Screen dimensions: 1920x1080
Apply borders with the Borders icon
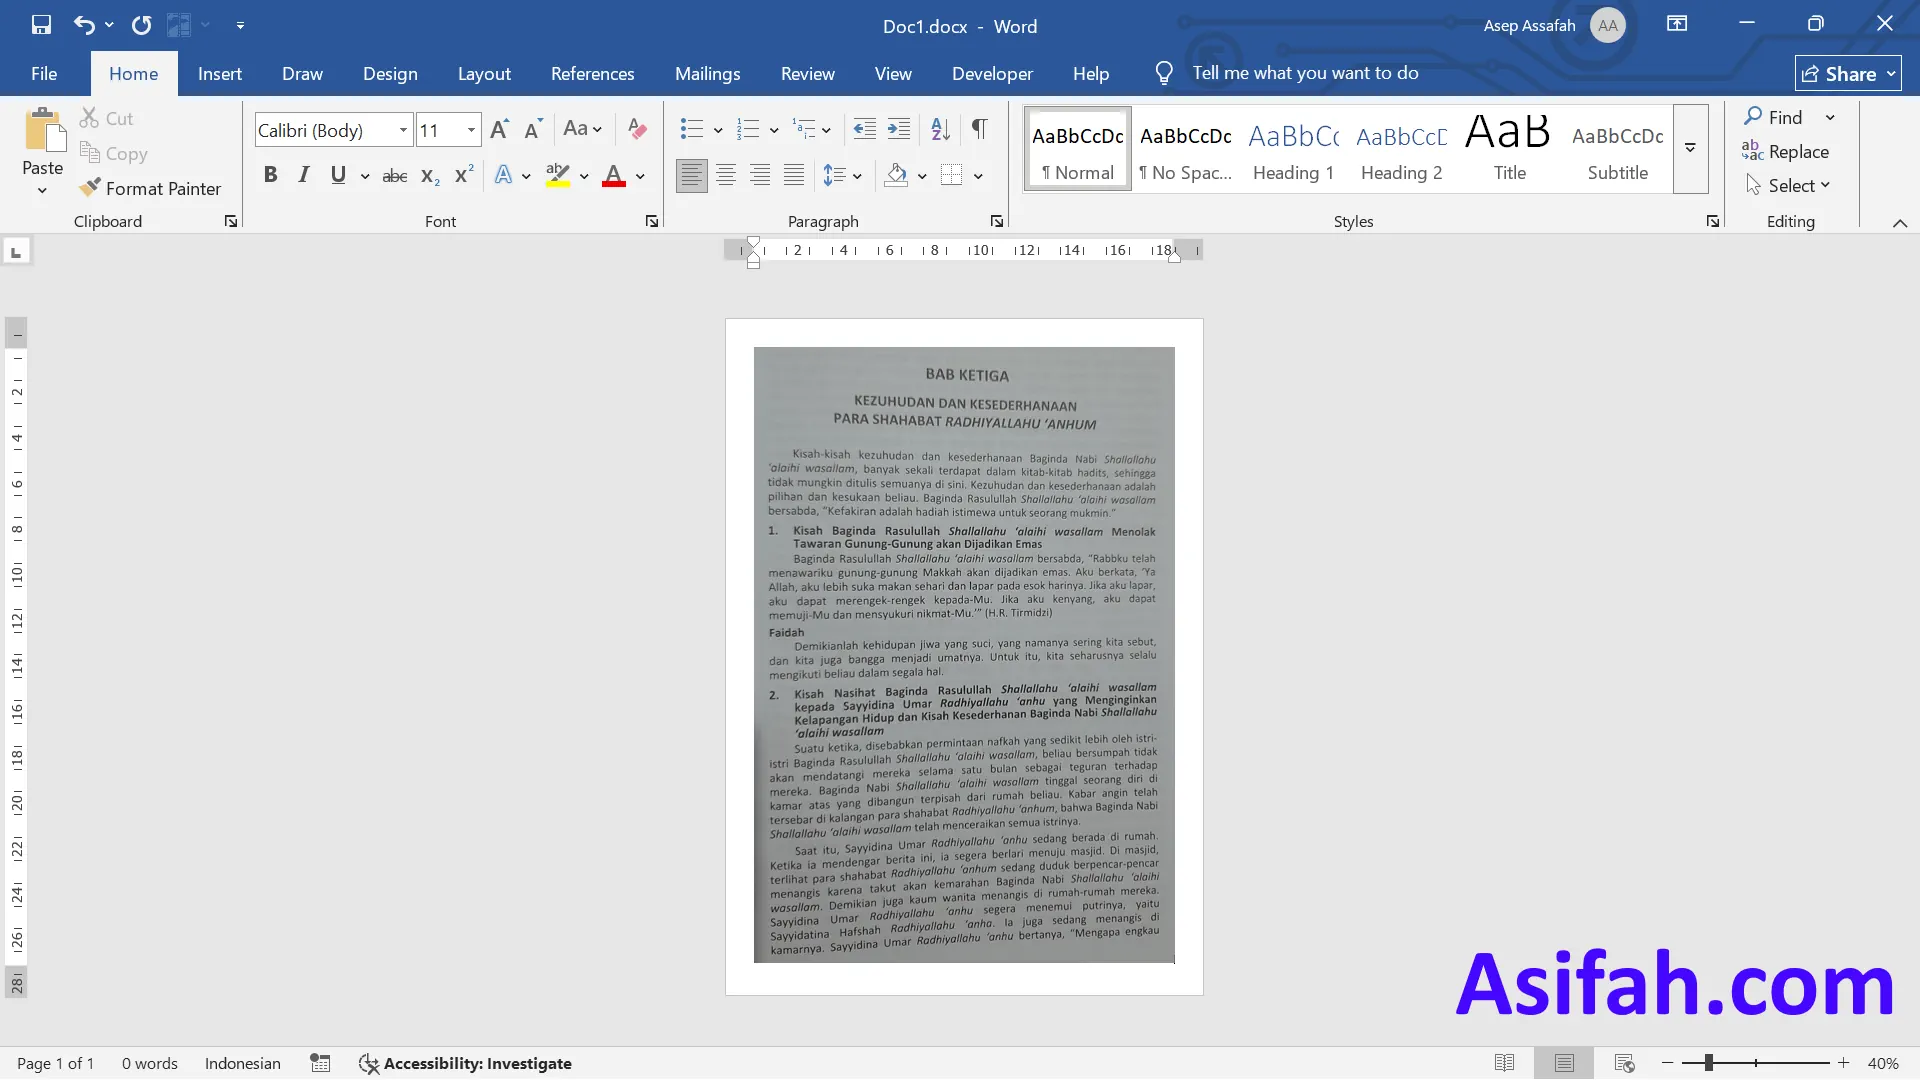(x=952, y=176)
